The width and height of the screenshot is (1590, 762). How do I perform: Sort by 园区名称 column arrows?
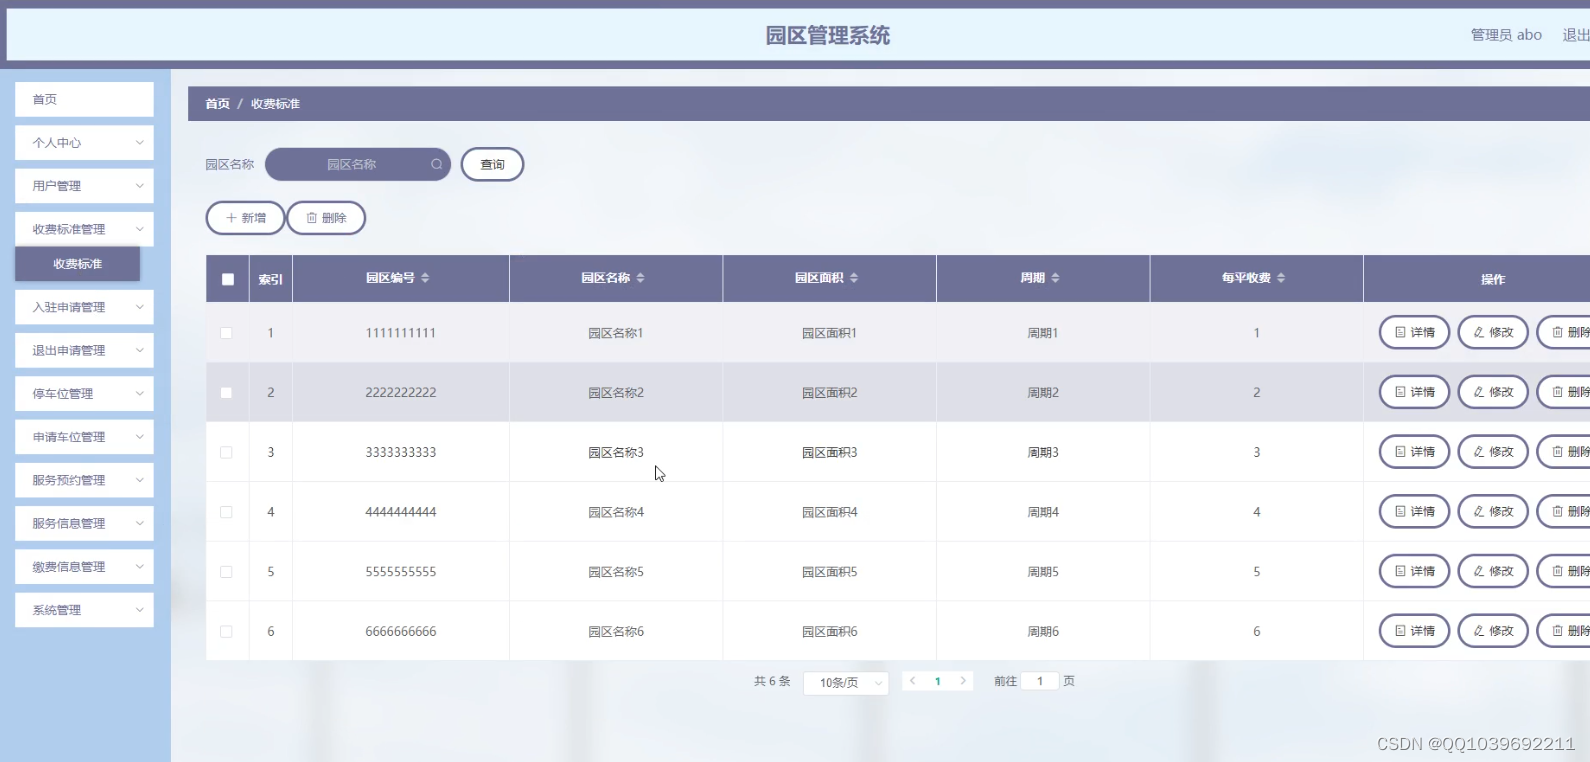click(x=640, y=278)
